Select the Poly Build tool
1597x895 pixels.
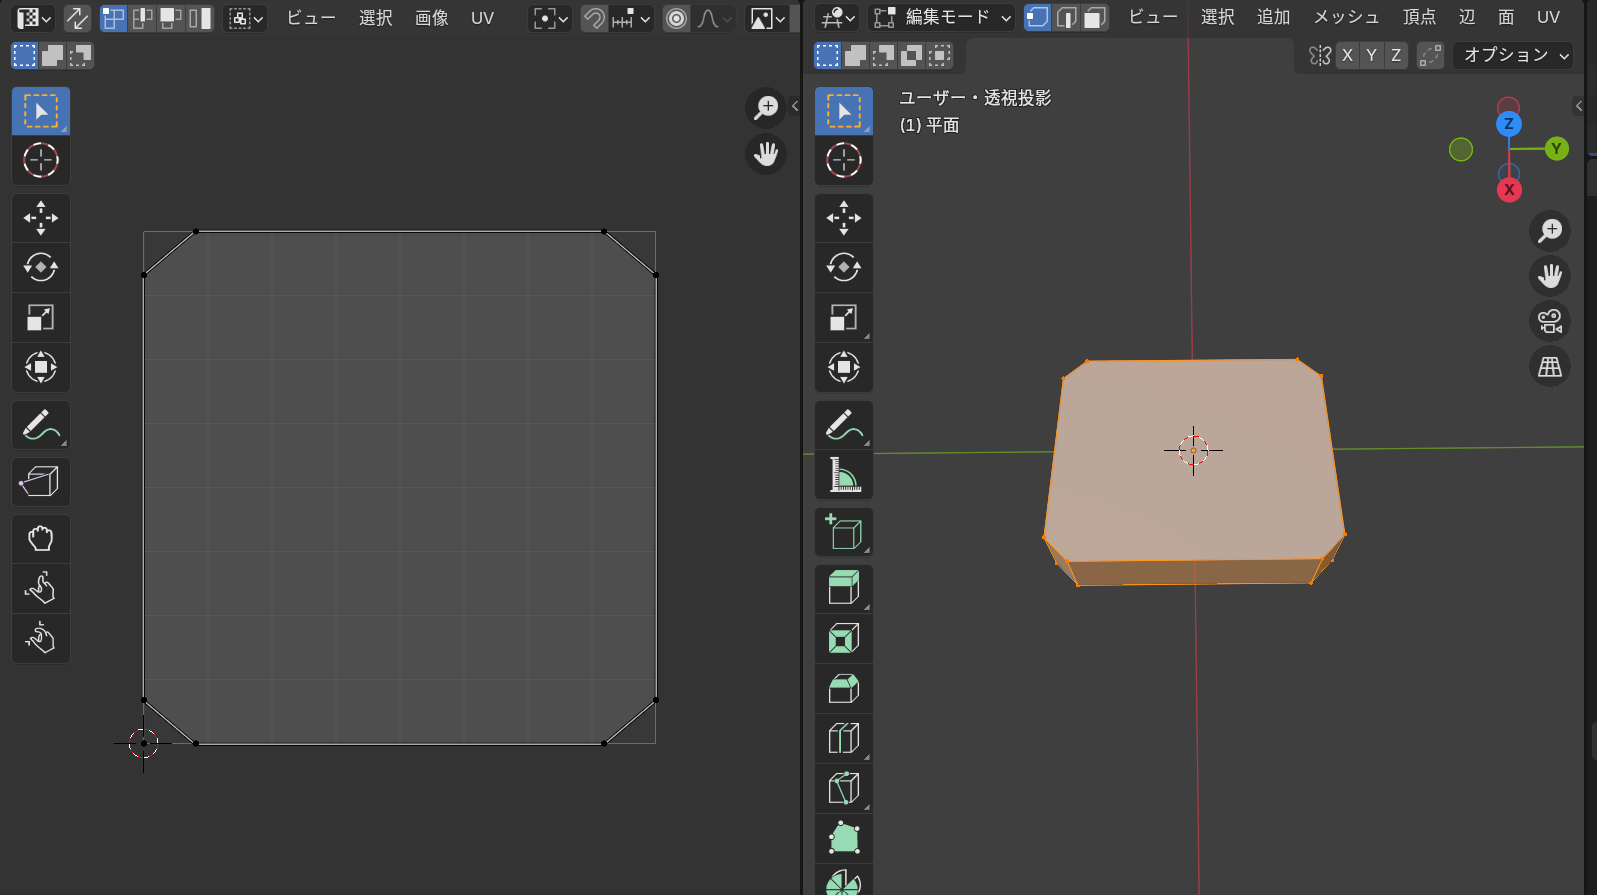(x=844, y=838)
